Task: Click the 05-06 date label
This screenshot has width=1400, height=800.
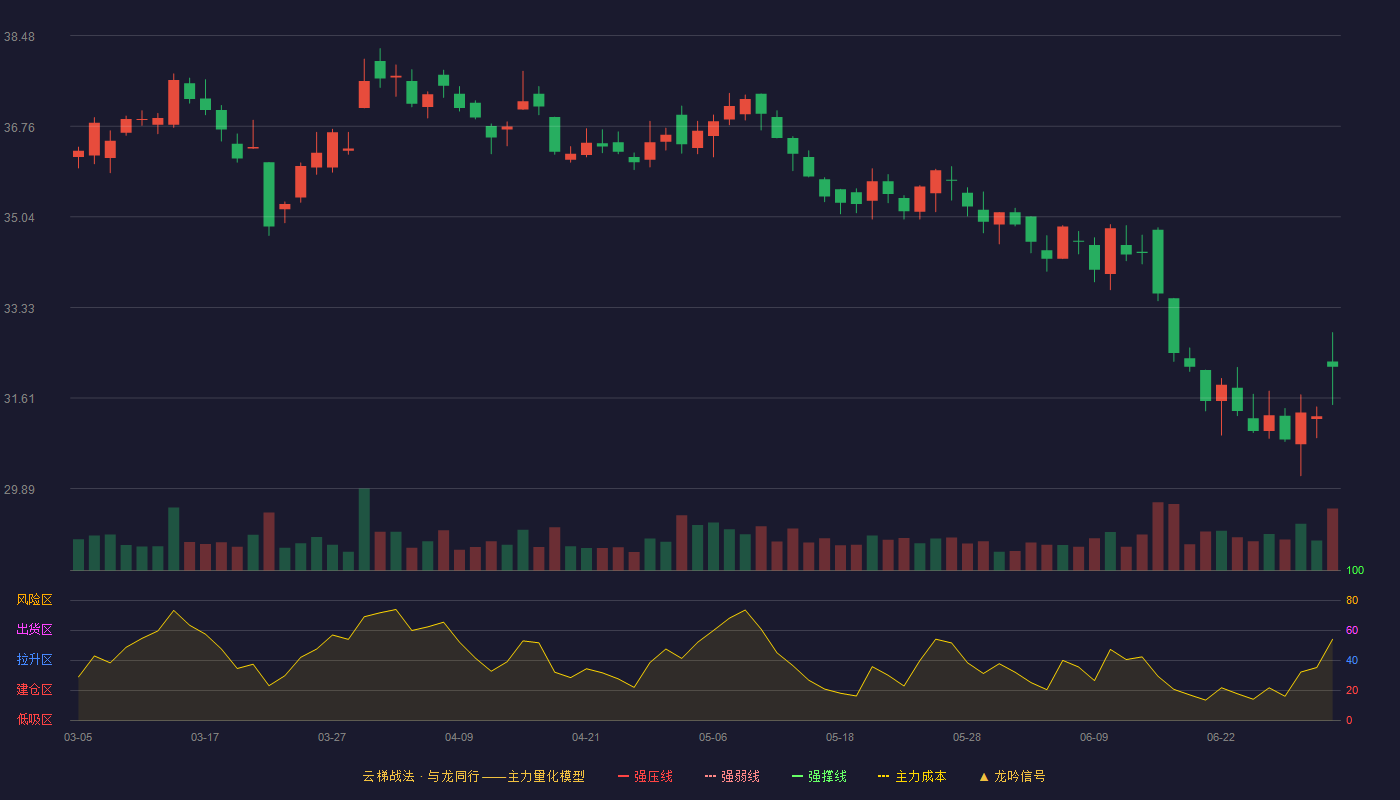Action: pos(713,737)
